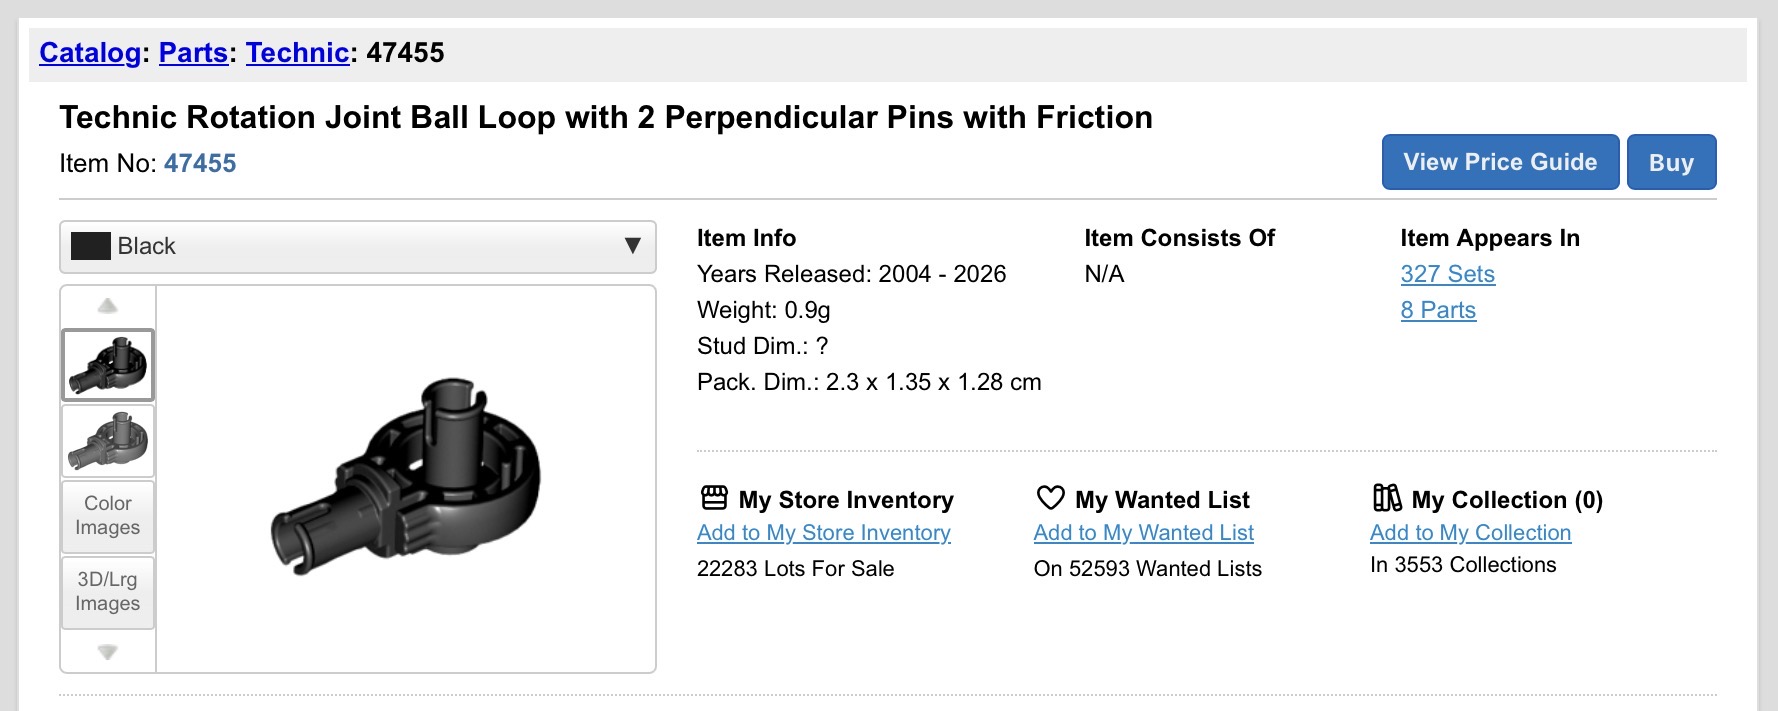This screenshot has height=711, width=1778.
Task: Open the 3D/Lrg Images tab
Action: pos(108,592)
